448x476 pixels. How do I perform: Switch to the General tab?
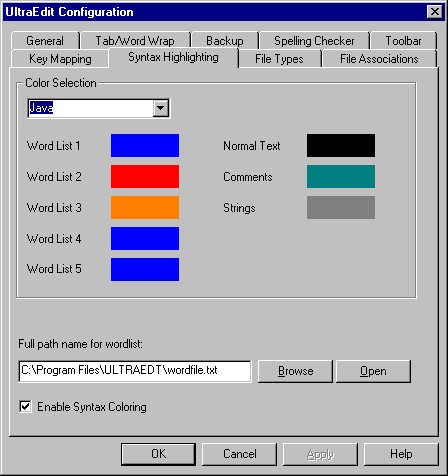point(45,41)
